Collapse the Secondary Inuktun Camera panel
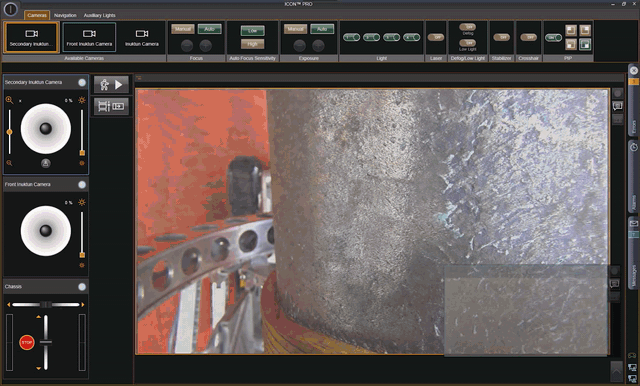640x386 pixels. 82,82
